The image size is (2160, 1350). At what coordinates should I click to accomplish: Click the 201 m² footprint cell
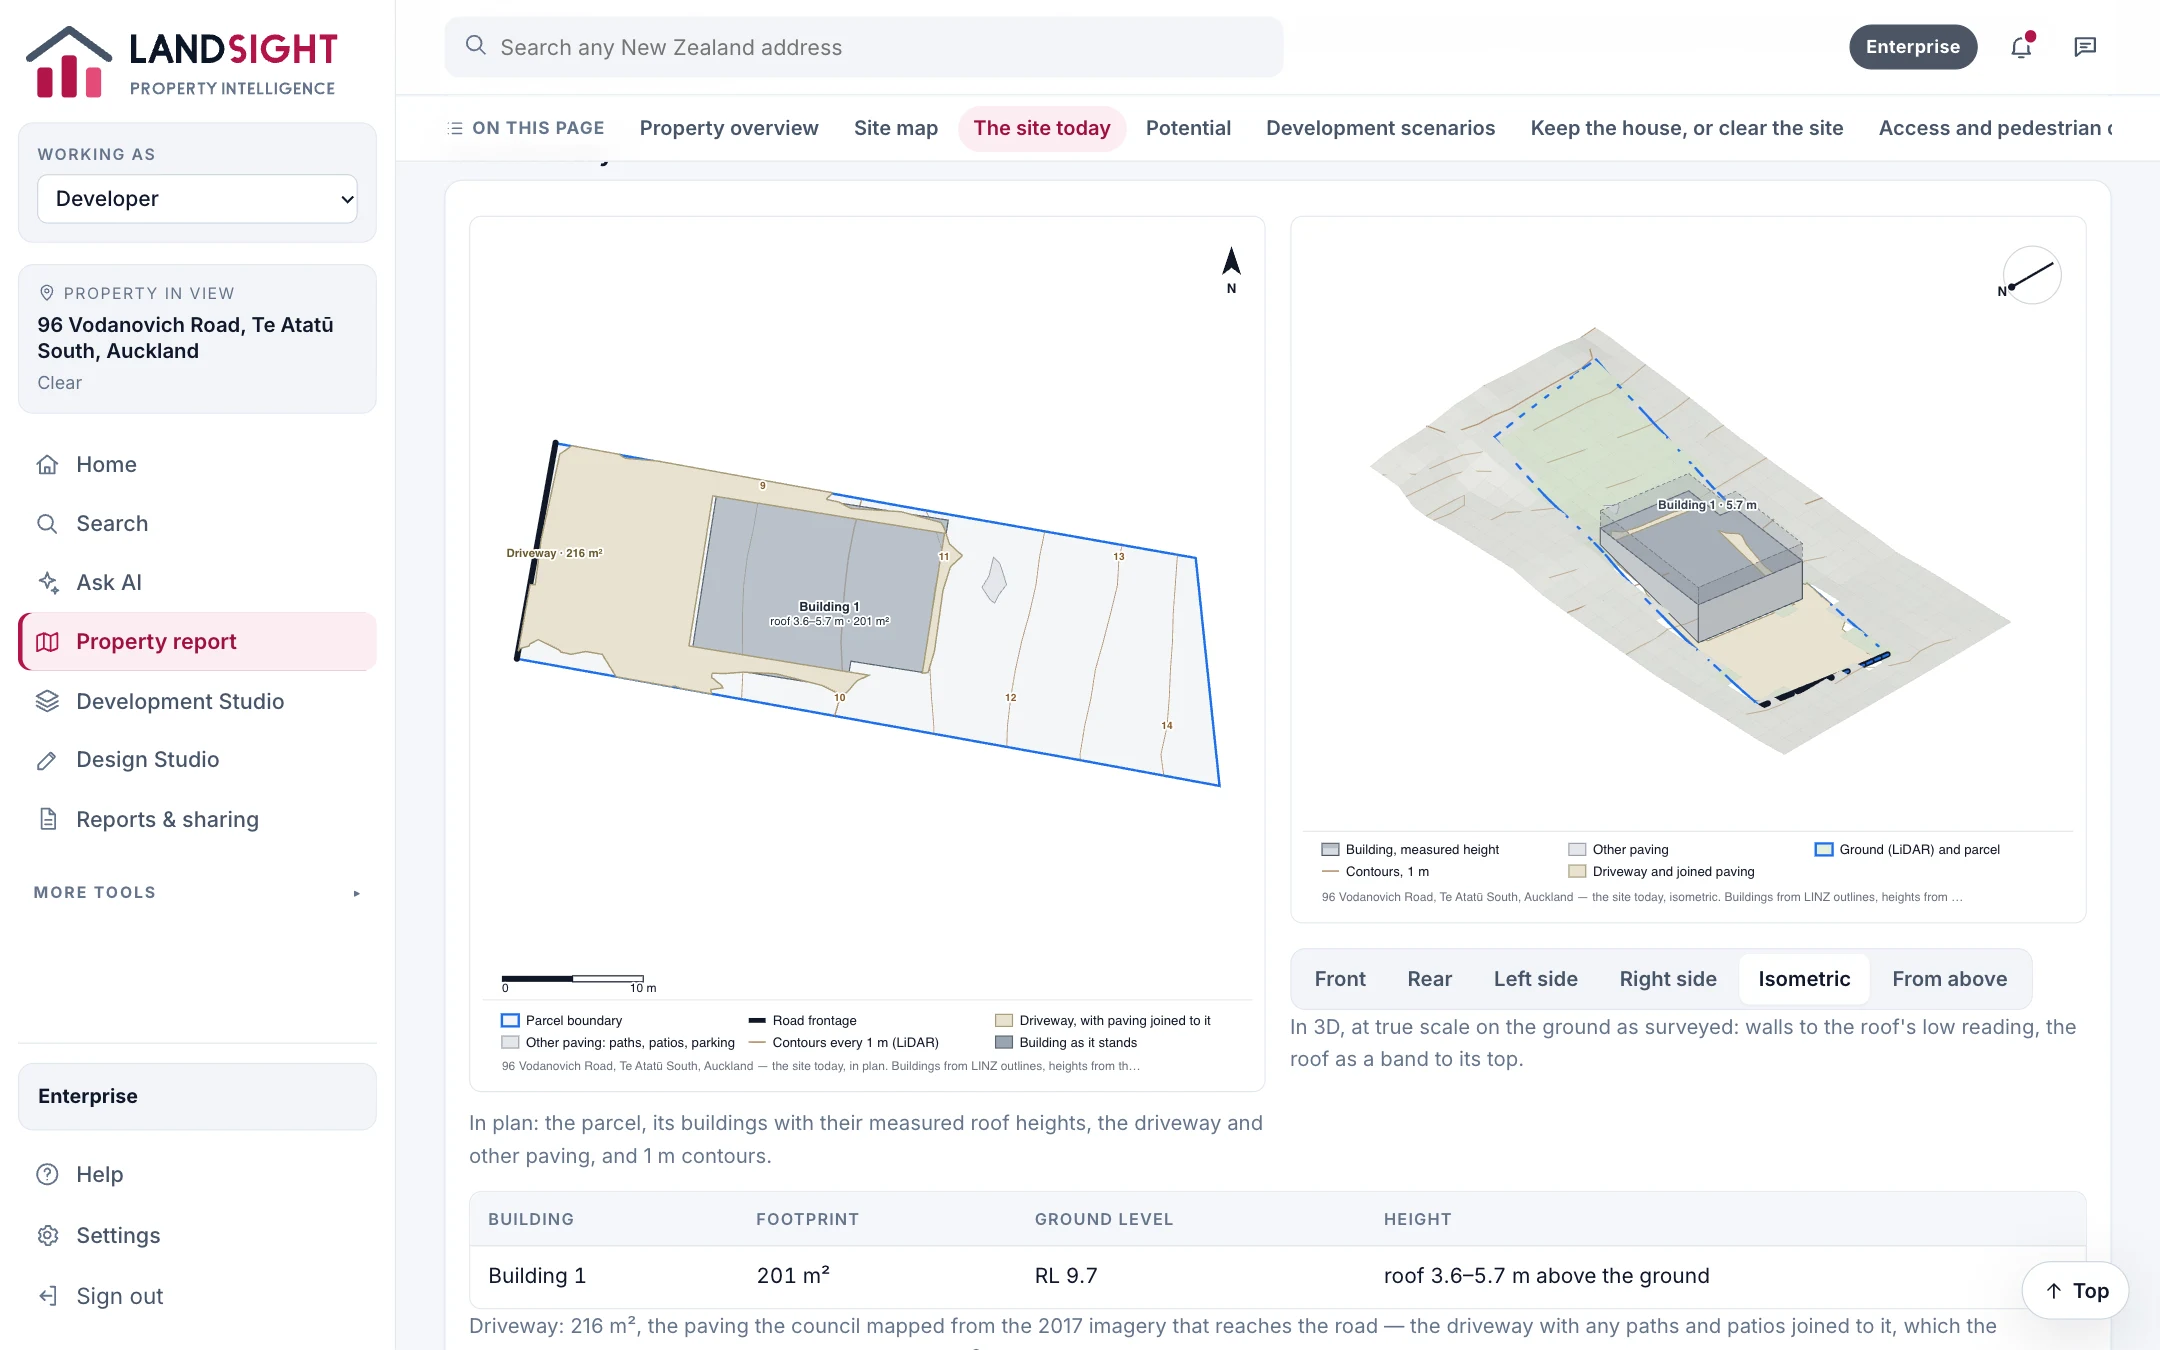(x=793, y=1276)
